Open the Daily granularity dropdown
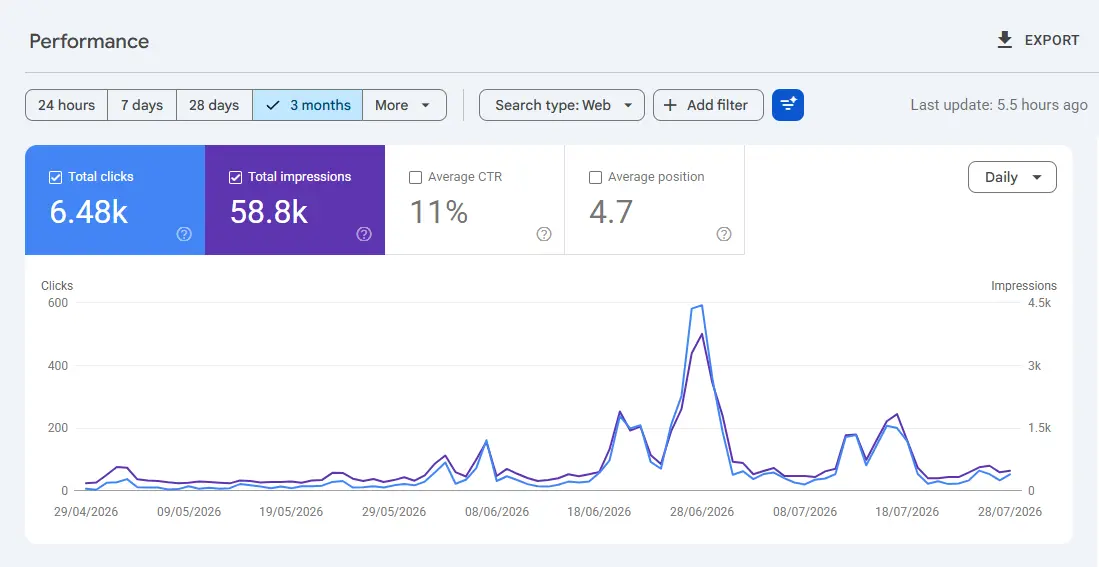The width and height of the screenshot is (1099, 567). (1012, 177)
